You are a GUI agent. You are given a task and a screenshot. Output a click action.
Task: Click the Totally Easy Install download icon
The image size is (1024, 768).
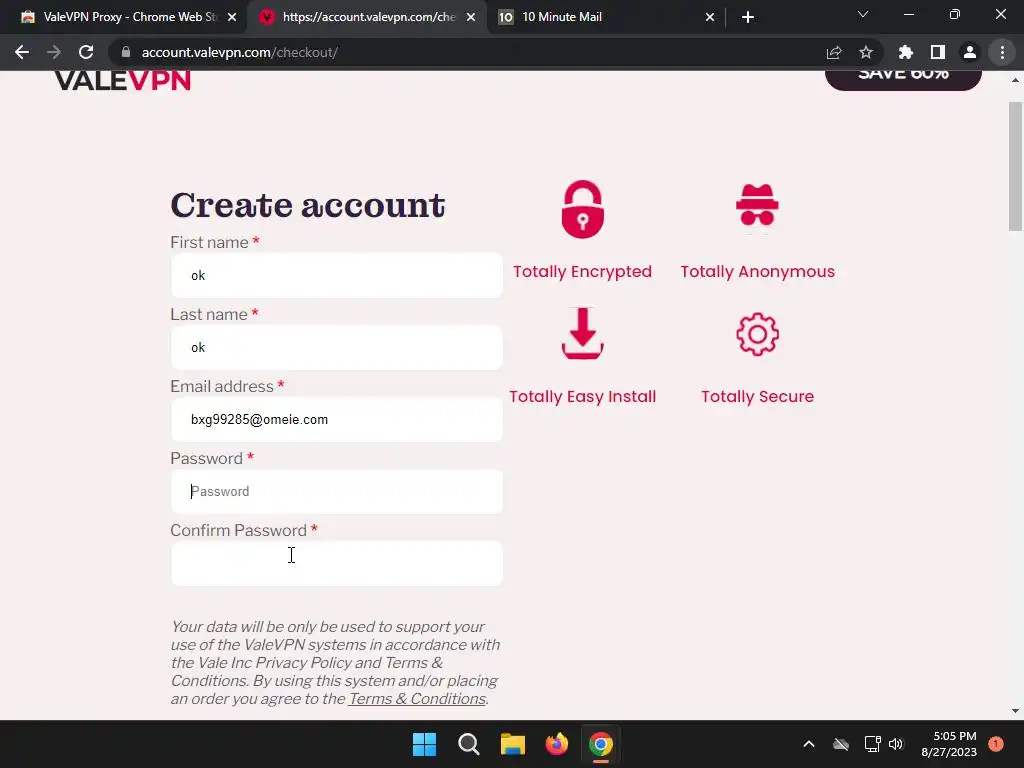click(x=583, y=333)
